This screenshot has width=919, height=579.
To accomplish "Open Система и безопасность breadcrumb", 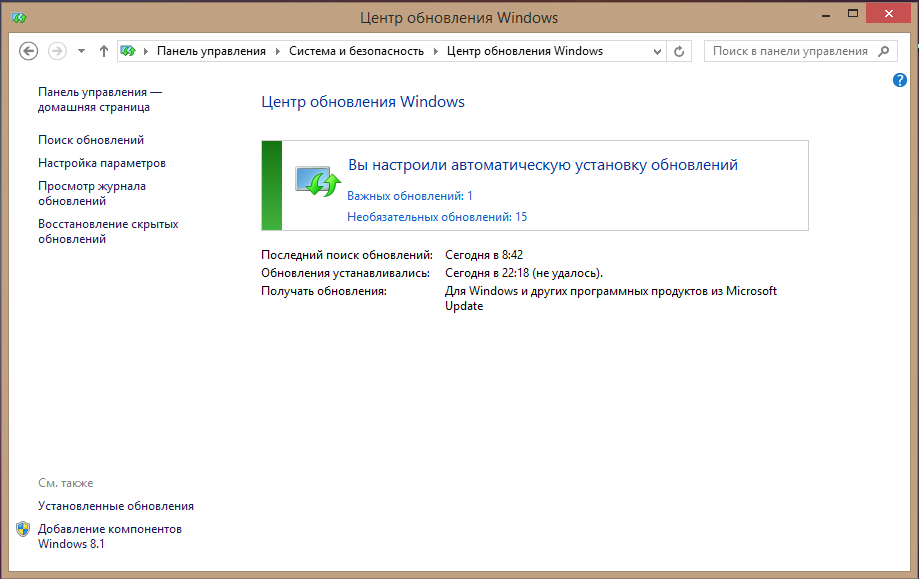I will (356, 51).
